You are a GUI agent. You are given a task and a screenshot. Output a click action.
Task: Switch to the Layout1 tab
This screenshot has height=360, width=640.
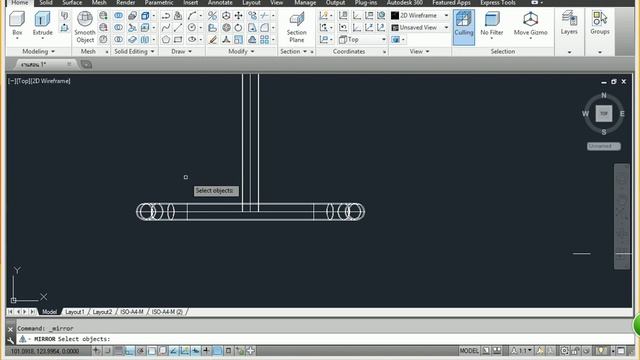[75, 312]
